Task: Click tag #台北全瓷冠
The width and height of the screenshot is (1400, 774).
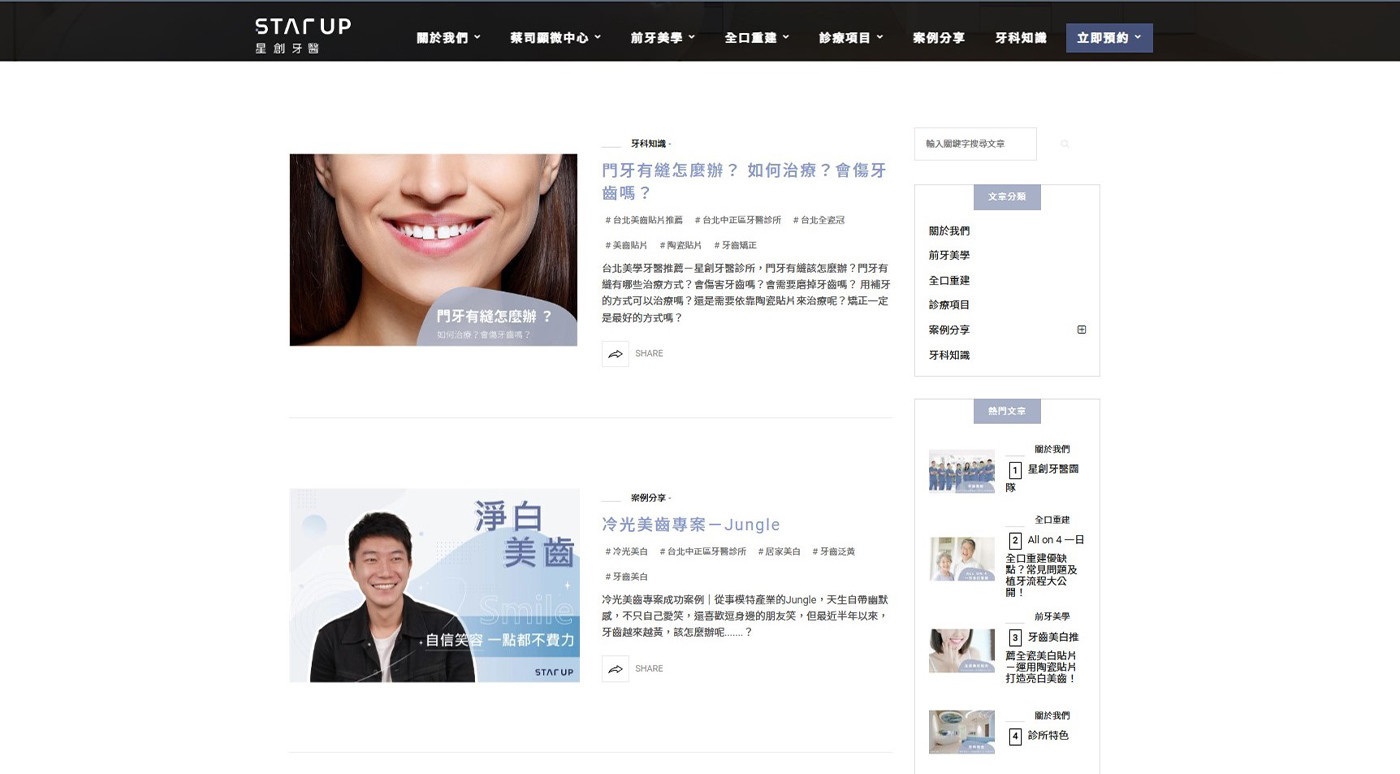Action: click(819, 220)
